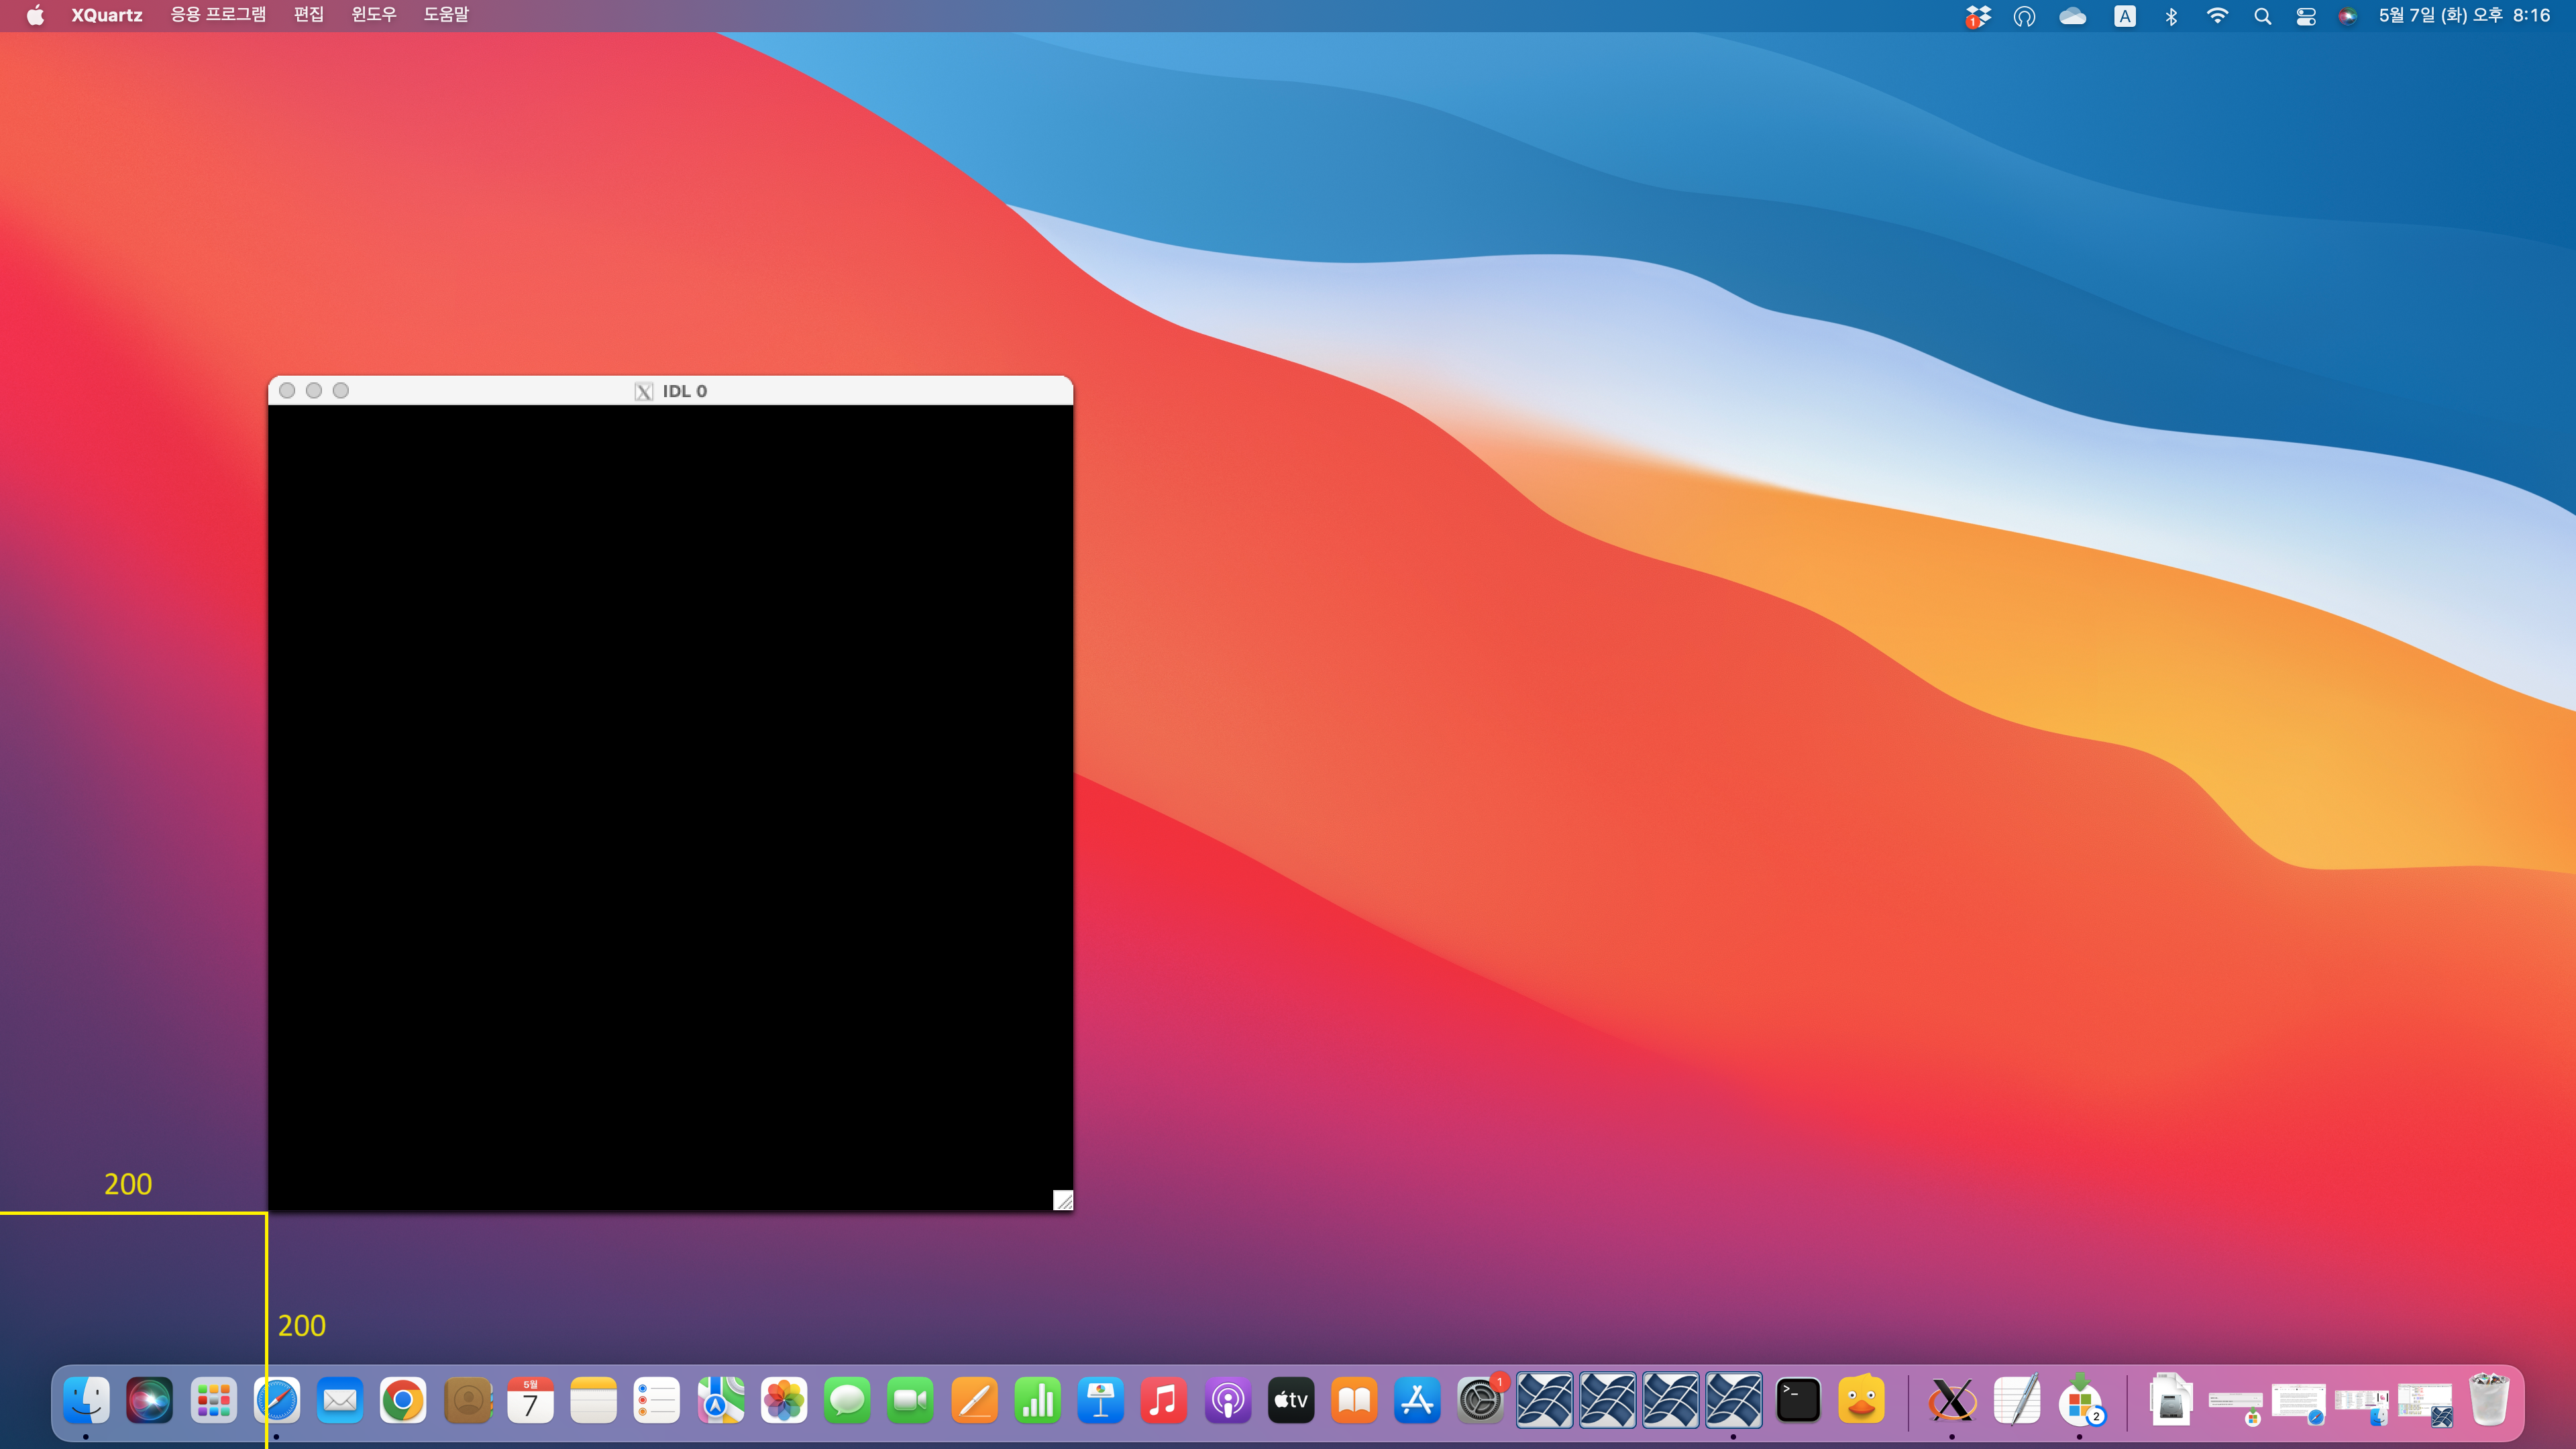Open the 응용 프로그램 menu

(218, 15)
